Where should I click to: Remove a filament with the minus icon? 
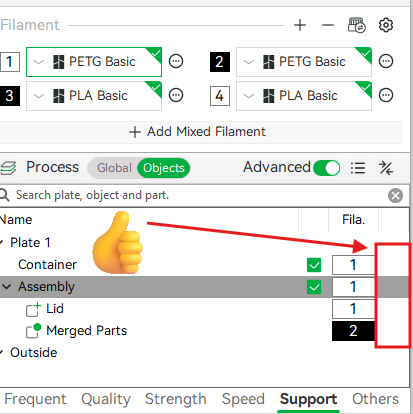(x=328, y=25)
